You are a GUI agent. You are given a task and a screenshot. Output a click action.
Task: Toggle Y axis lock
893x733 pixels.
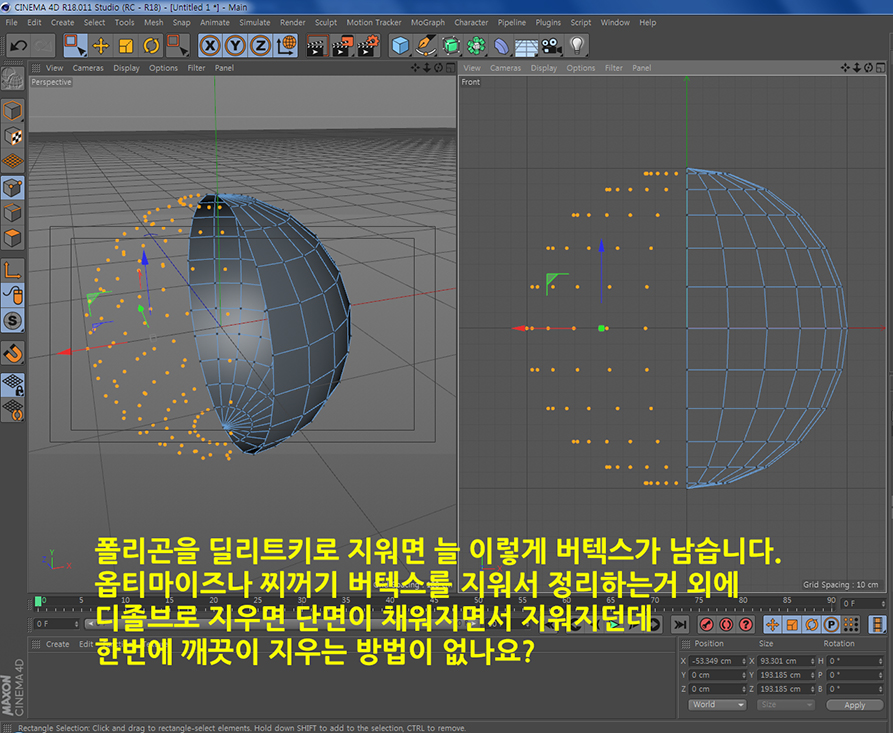[235, 46]
